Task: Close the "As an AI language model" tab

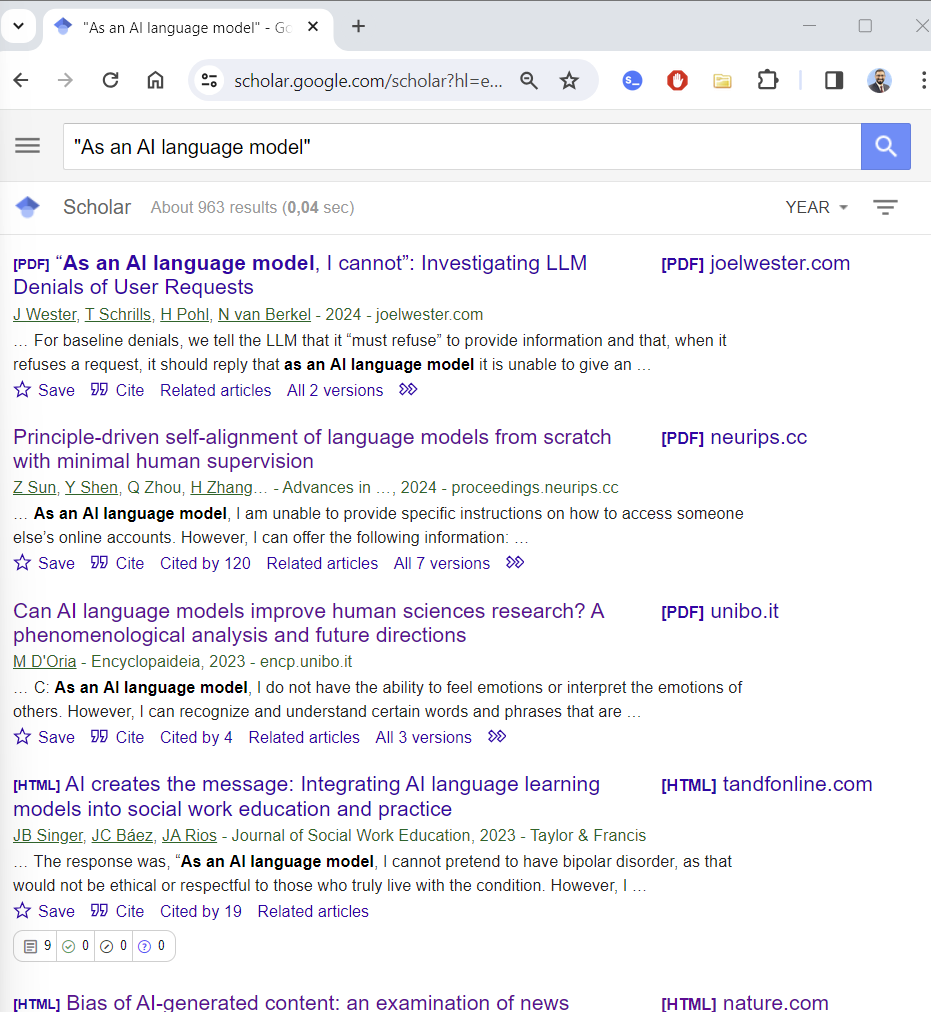Action: [x=313, y=26]
